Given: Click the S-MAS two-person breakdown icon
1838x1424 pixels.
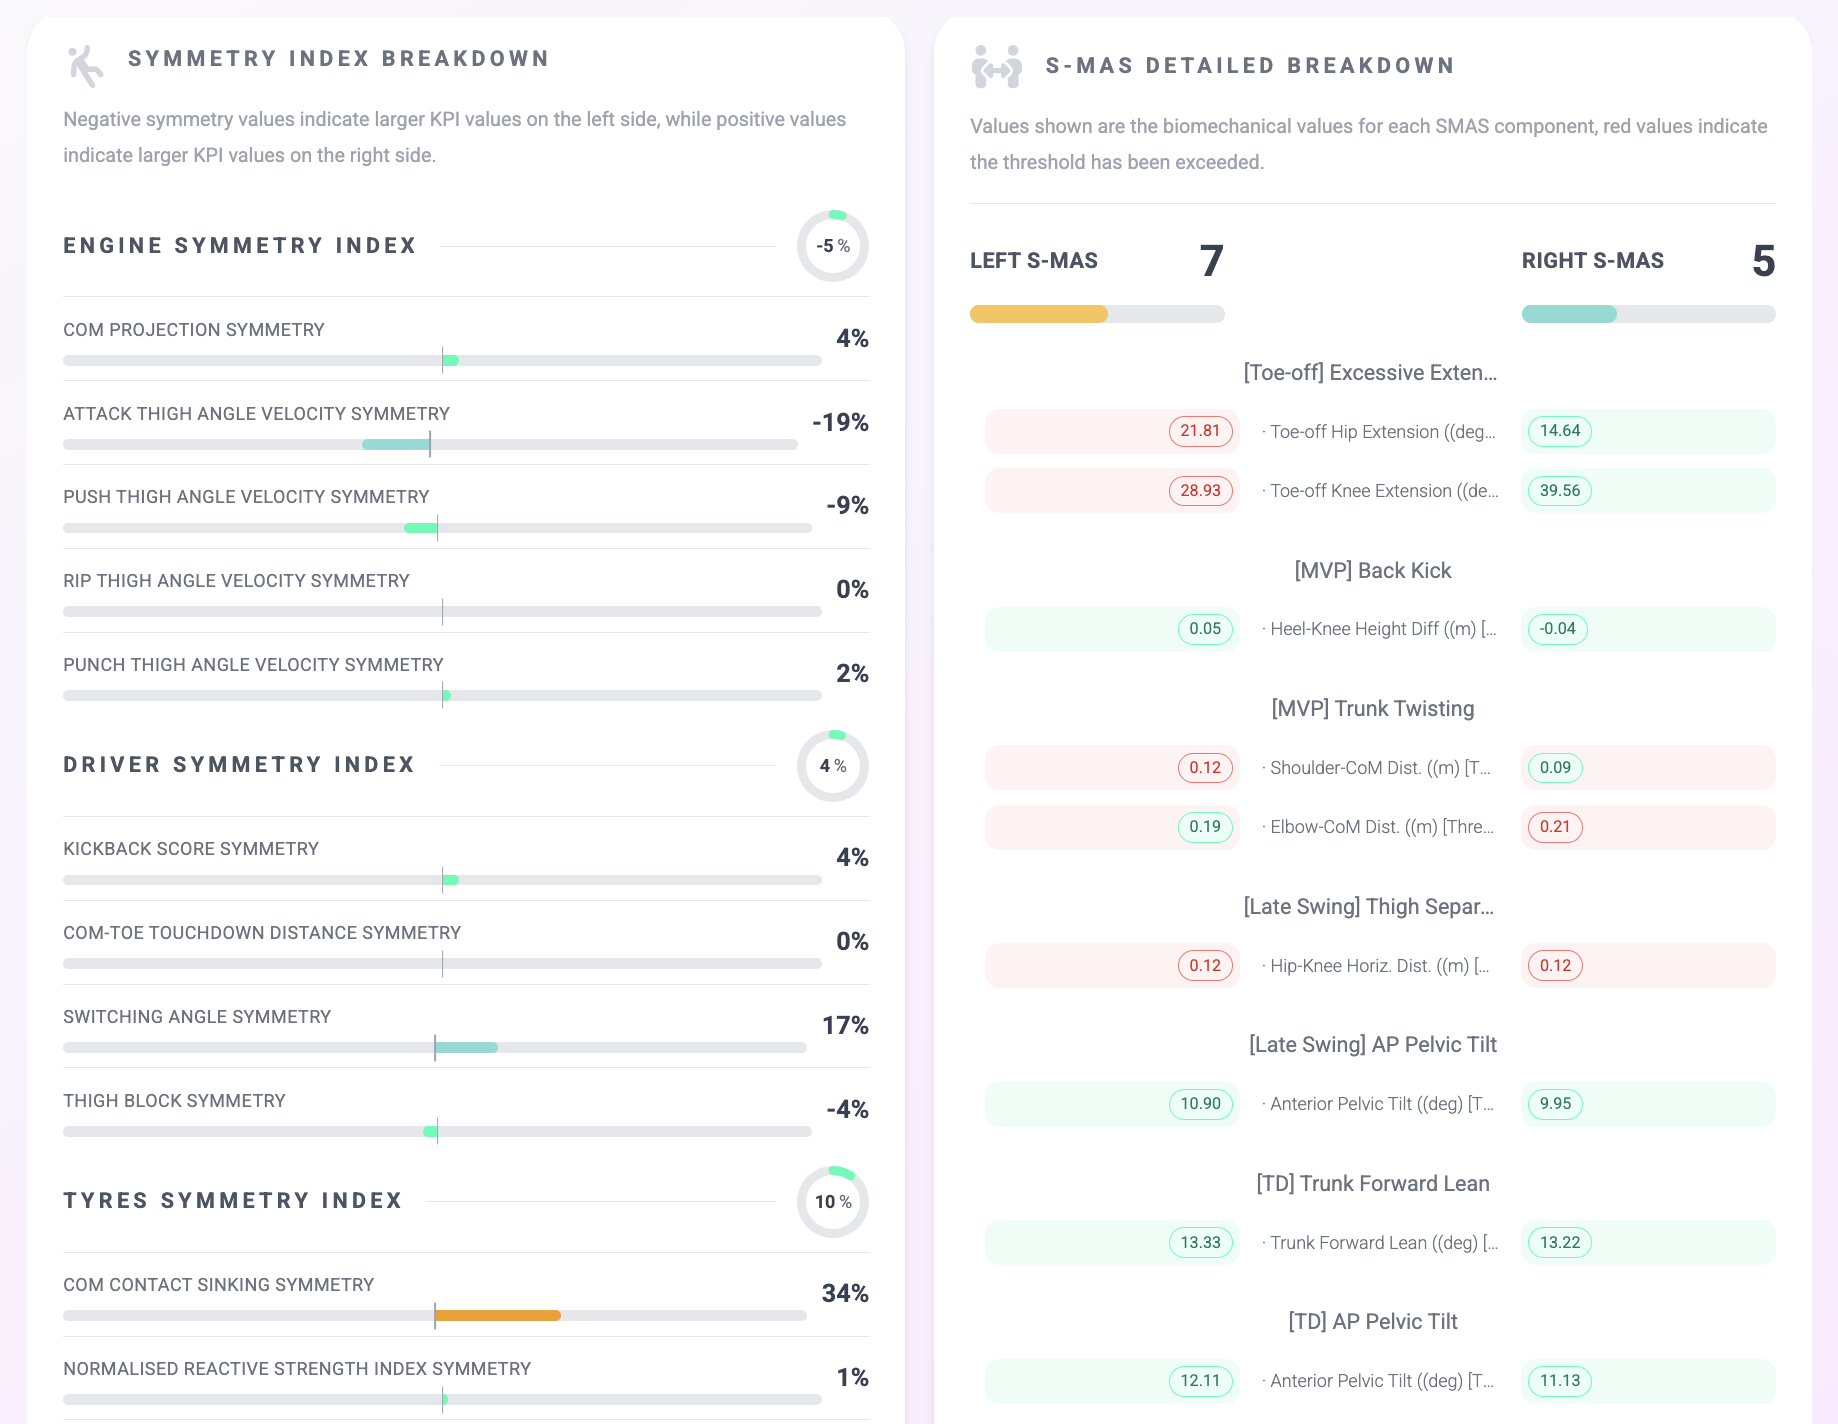Looking at the screenshot, I should (x=996, y=67).
